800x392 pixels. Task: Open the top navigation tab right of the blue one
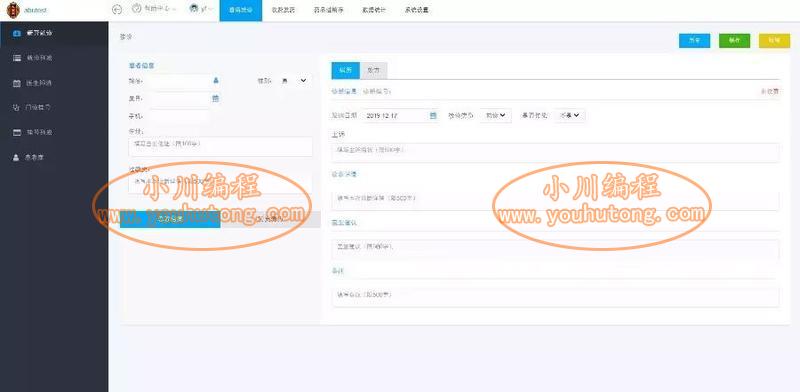coord(284,11)
